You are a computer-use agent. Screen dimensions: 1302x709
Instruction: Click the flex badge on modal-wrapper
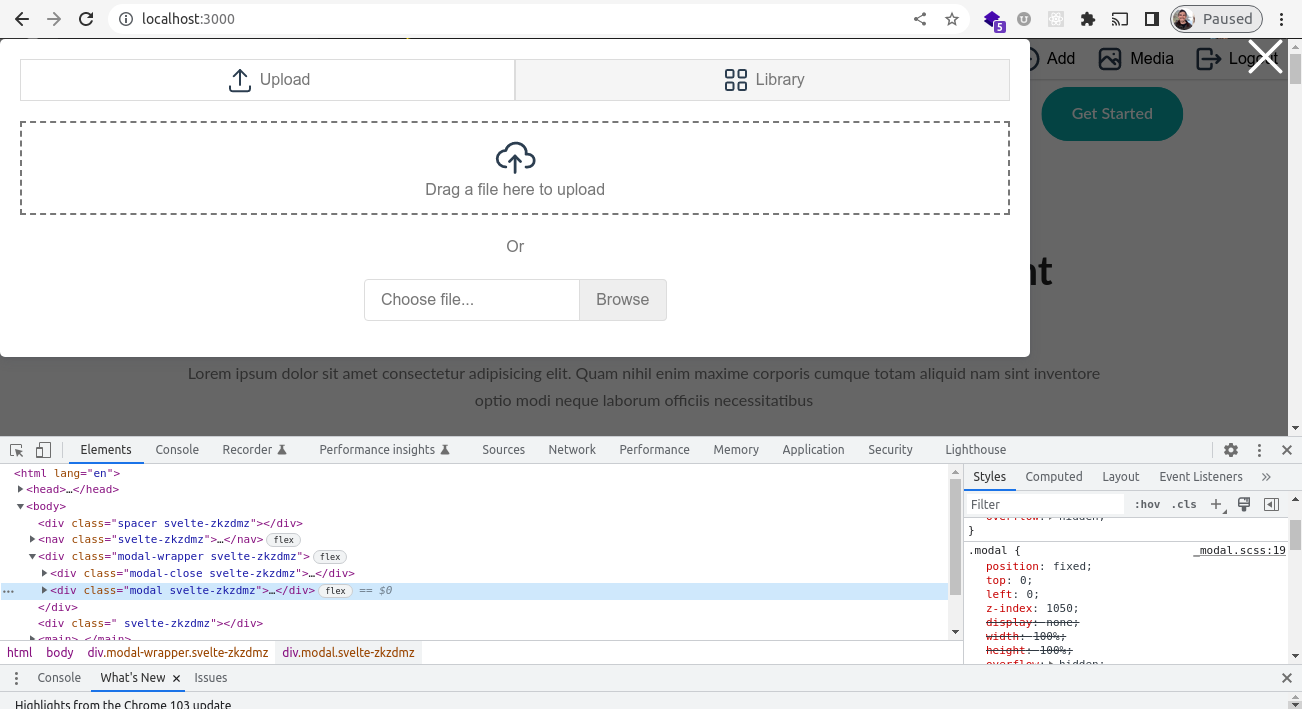click(x=330, y=557)
